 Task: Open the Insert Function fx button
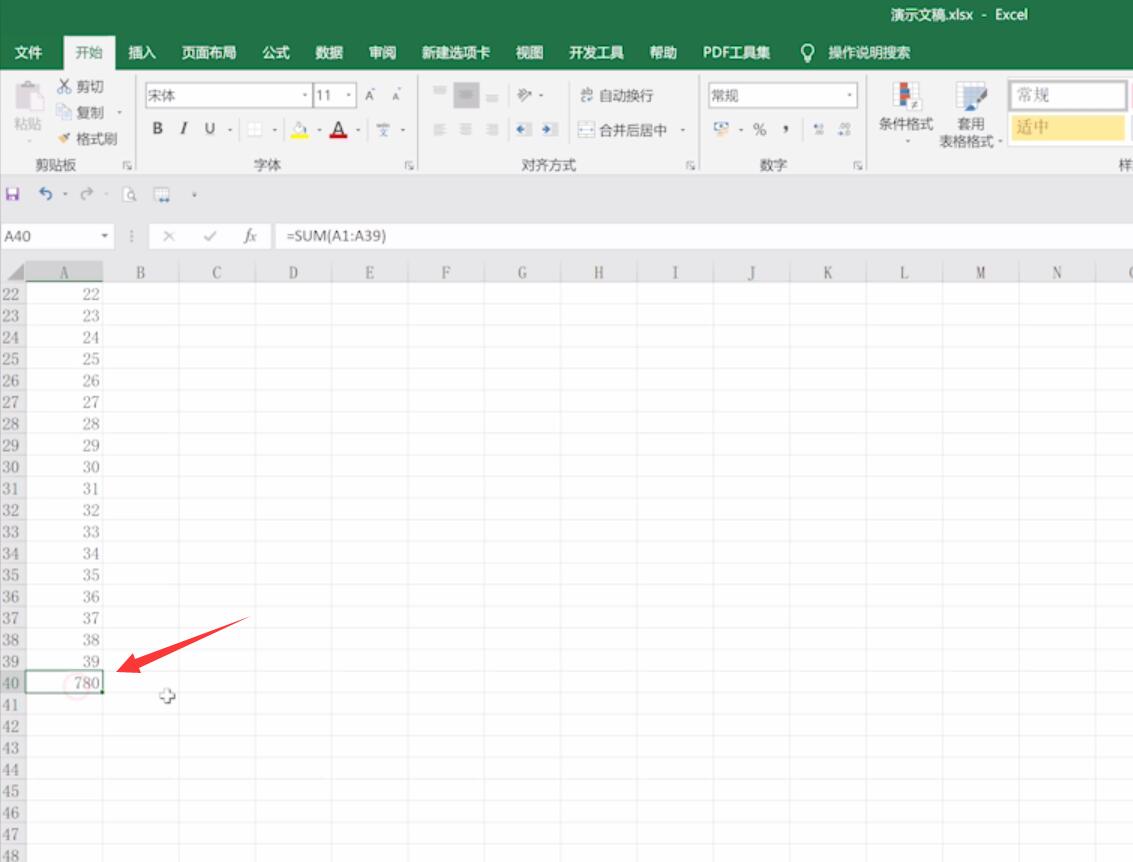(250, 236)
